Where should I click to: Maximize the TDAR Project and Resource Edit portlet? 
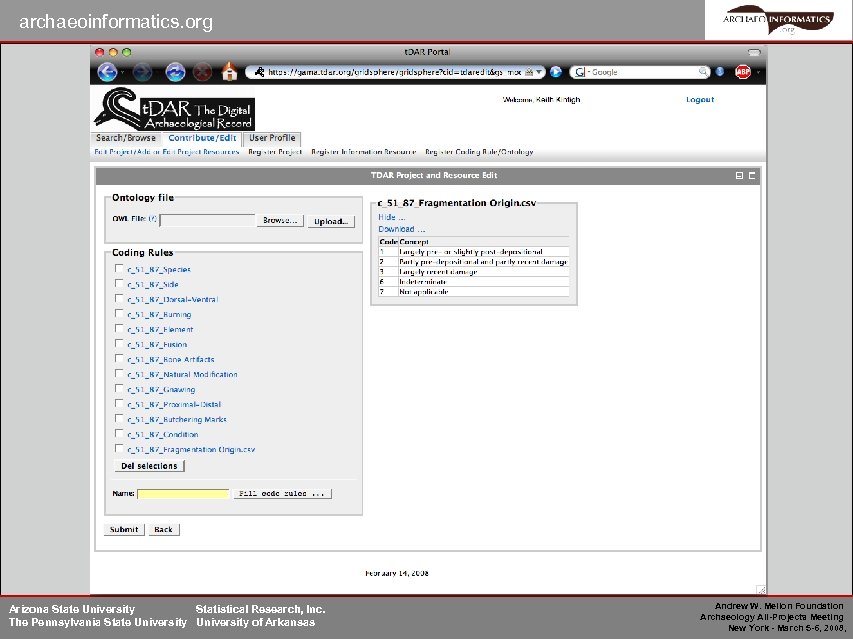click(752, 175)
